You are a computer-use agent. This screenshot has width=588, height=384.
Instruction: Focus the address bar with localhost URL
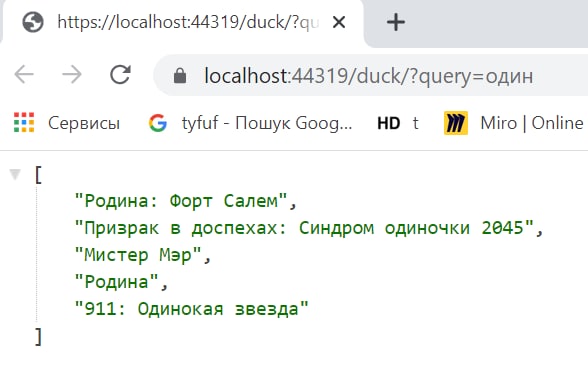(x=371, y=75)
